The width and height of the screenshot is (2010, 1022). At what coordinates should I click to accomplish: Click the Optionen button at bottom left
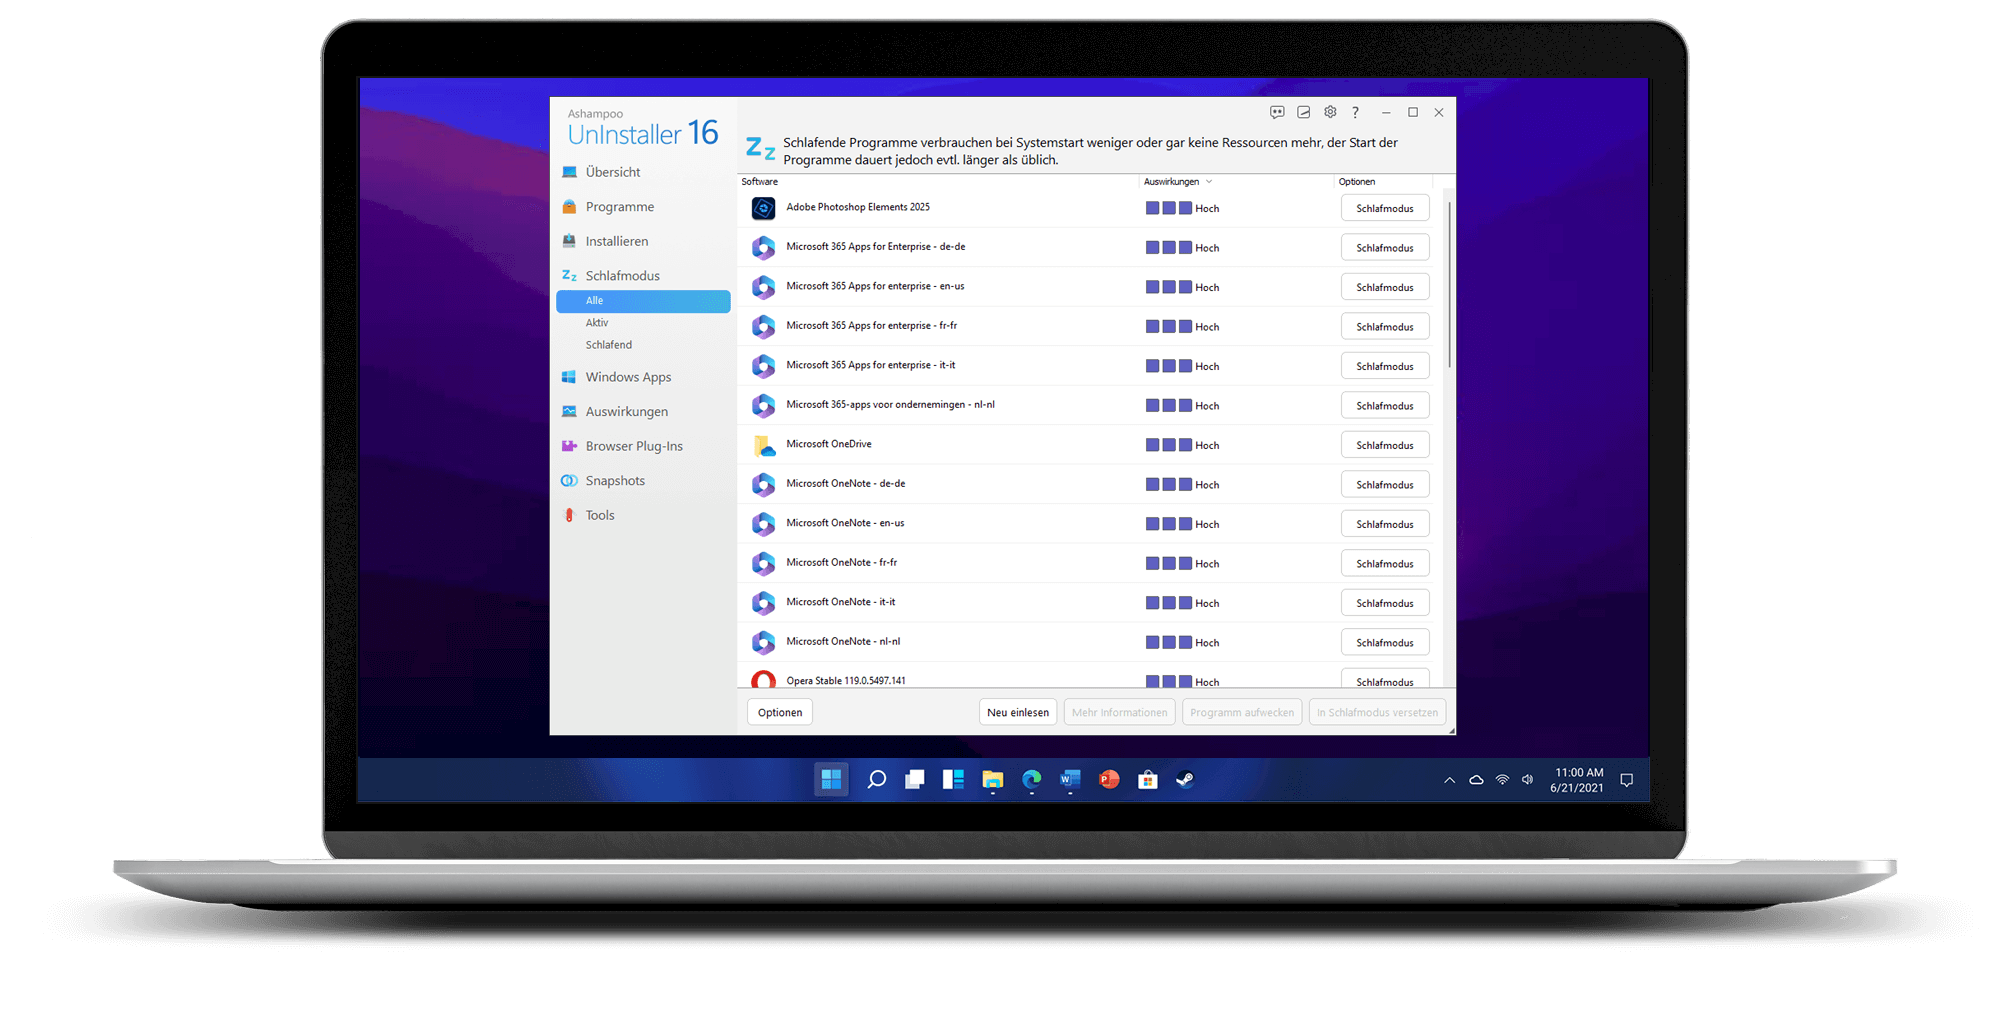tap(780, 712)
